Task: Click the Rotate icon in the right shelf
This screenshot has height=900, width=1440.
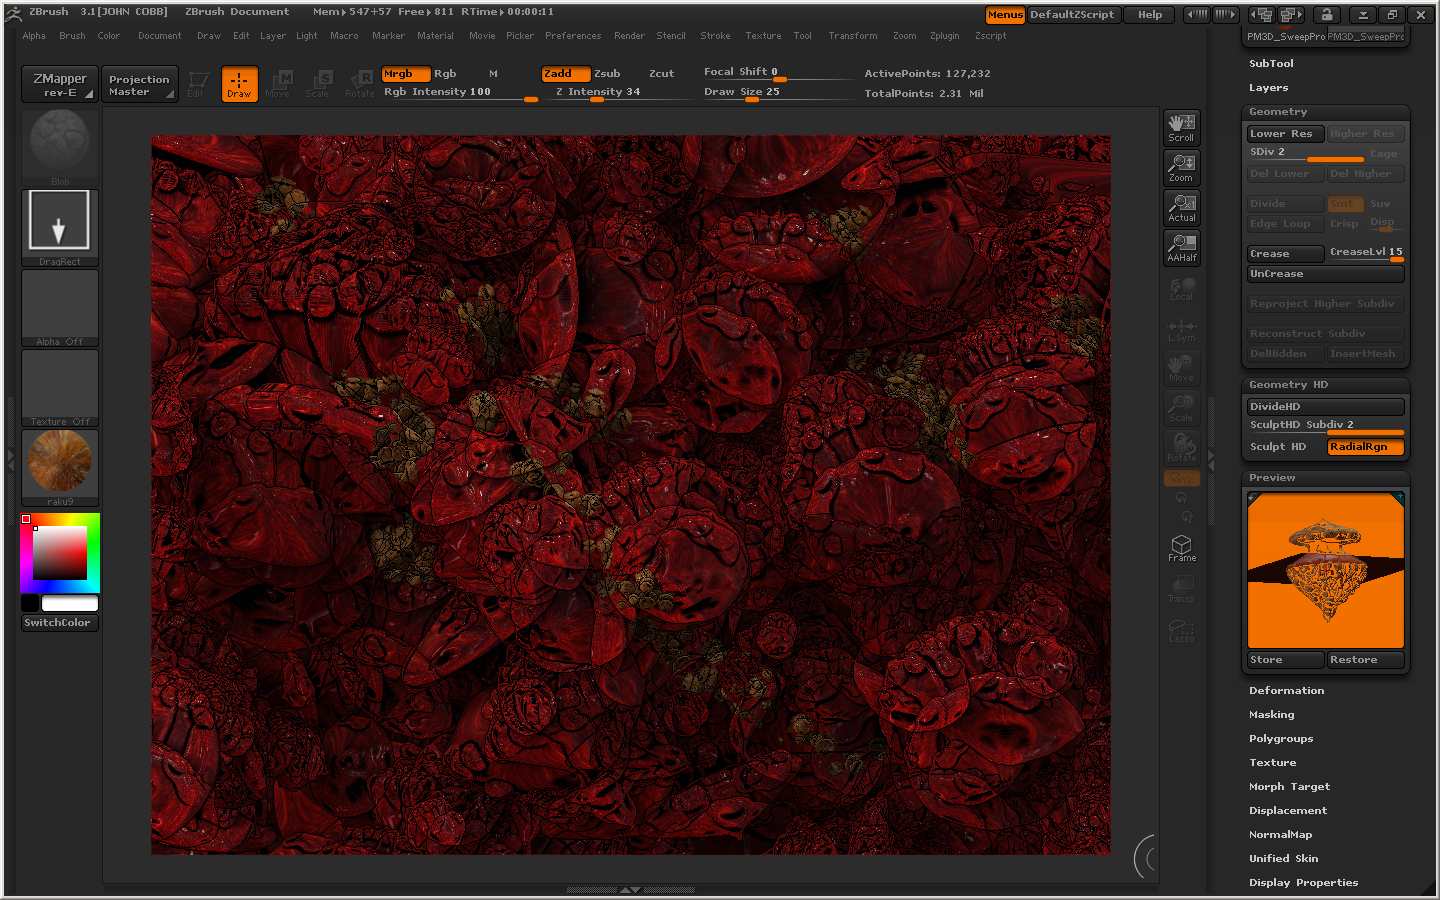Action: (x=1181, y=448)
